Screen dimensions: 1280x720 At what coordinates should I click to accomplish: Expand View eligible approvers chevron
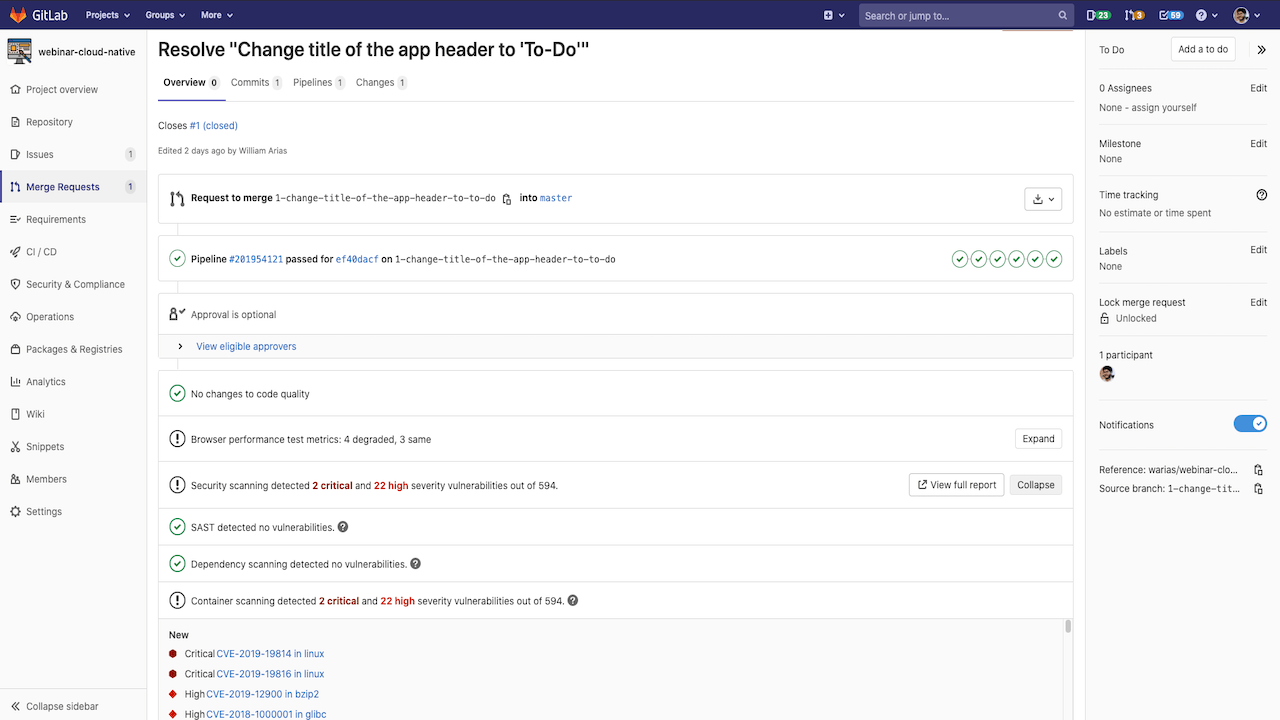[180, 347]
